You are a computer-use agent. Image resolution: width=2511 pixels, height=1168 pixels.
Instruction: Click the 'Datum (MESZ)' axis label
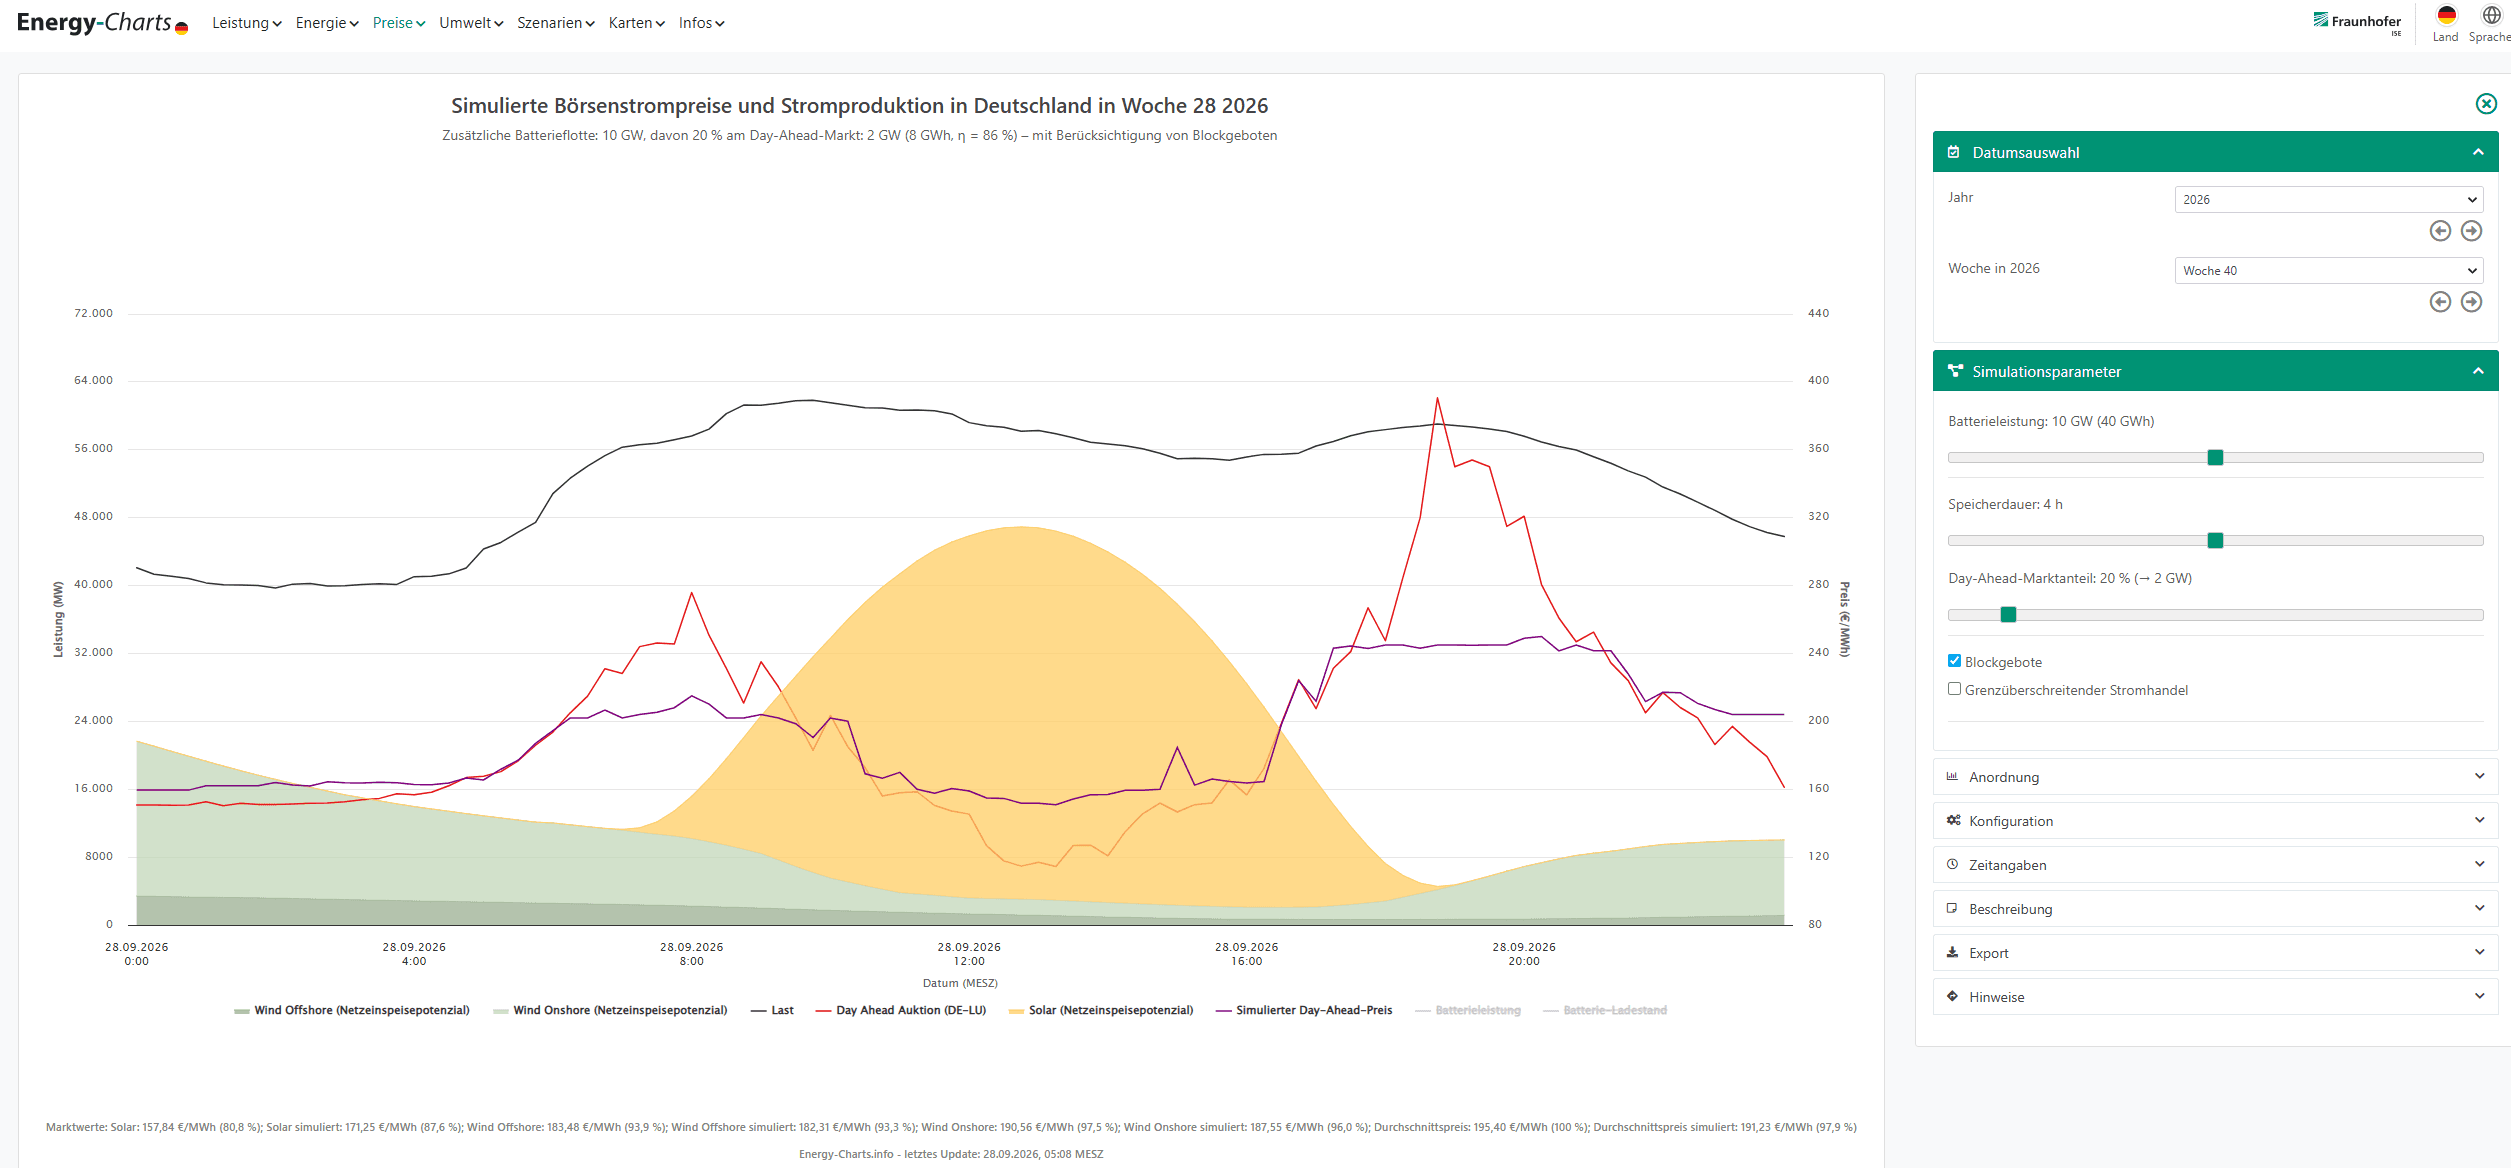[x=960, y=983]
